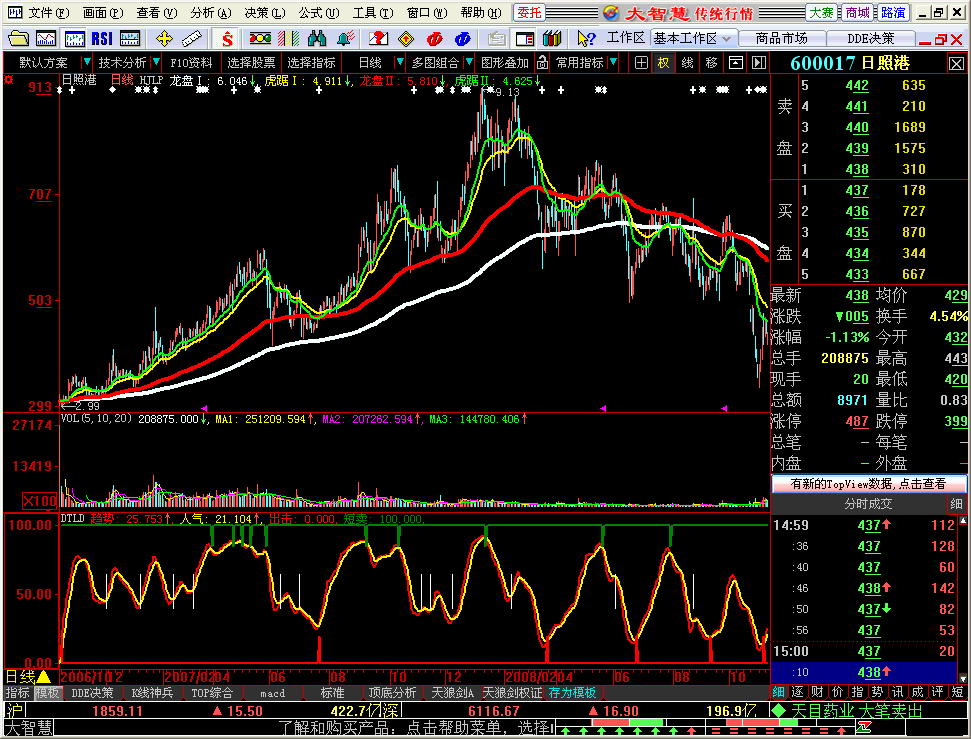
Task: Switch to the 商品市场 tab
Action: (x=782, y=38)
